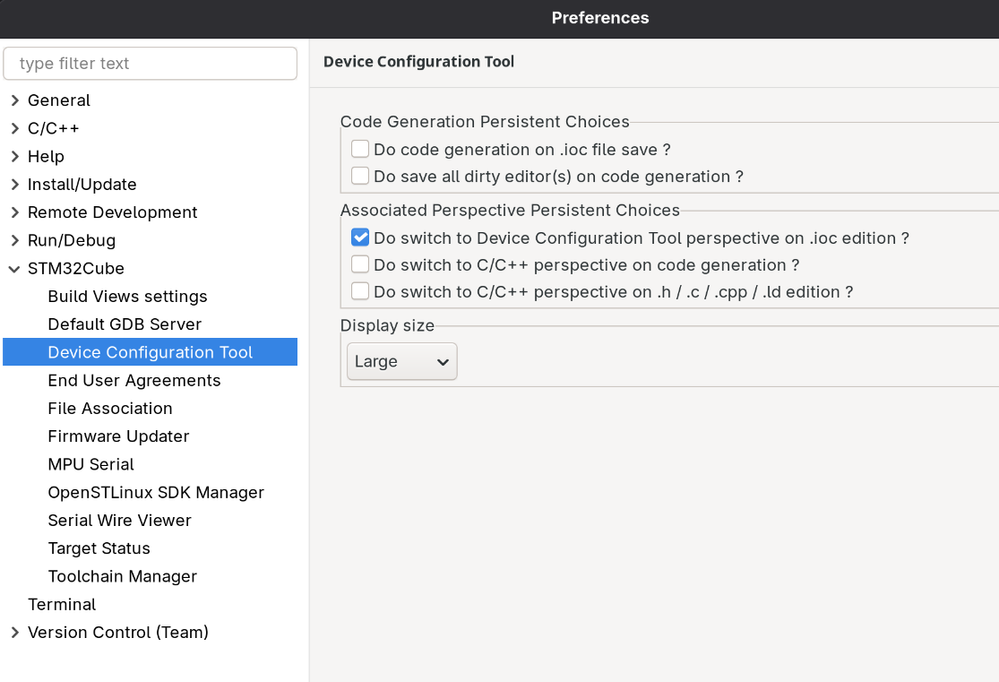Enable code generation on .ioc file save
The image size is (999, 682).
point(360,149)
